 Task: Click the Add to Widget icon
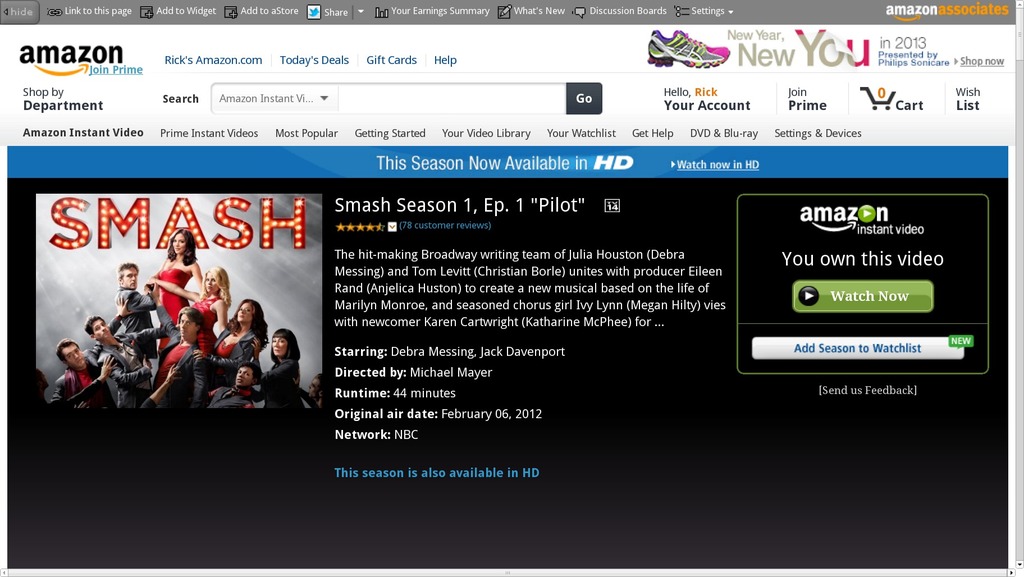click(147, 12)
